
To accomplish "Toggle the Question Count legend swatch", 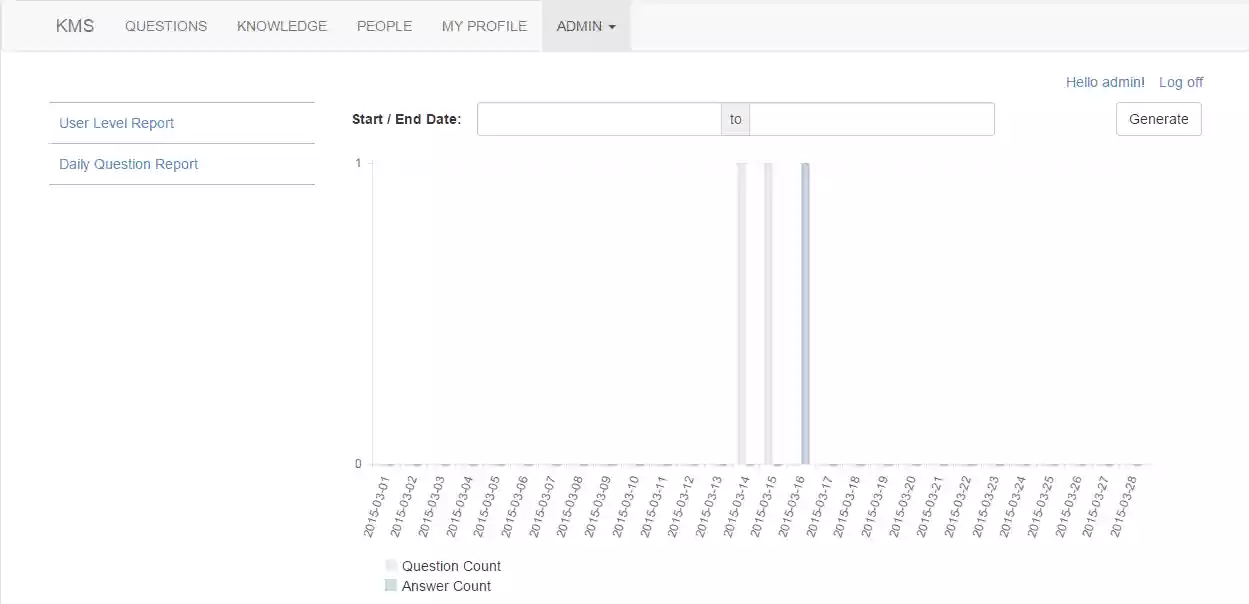I will (391, 566).
